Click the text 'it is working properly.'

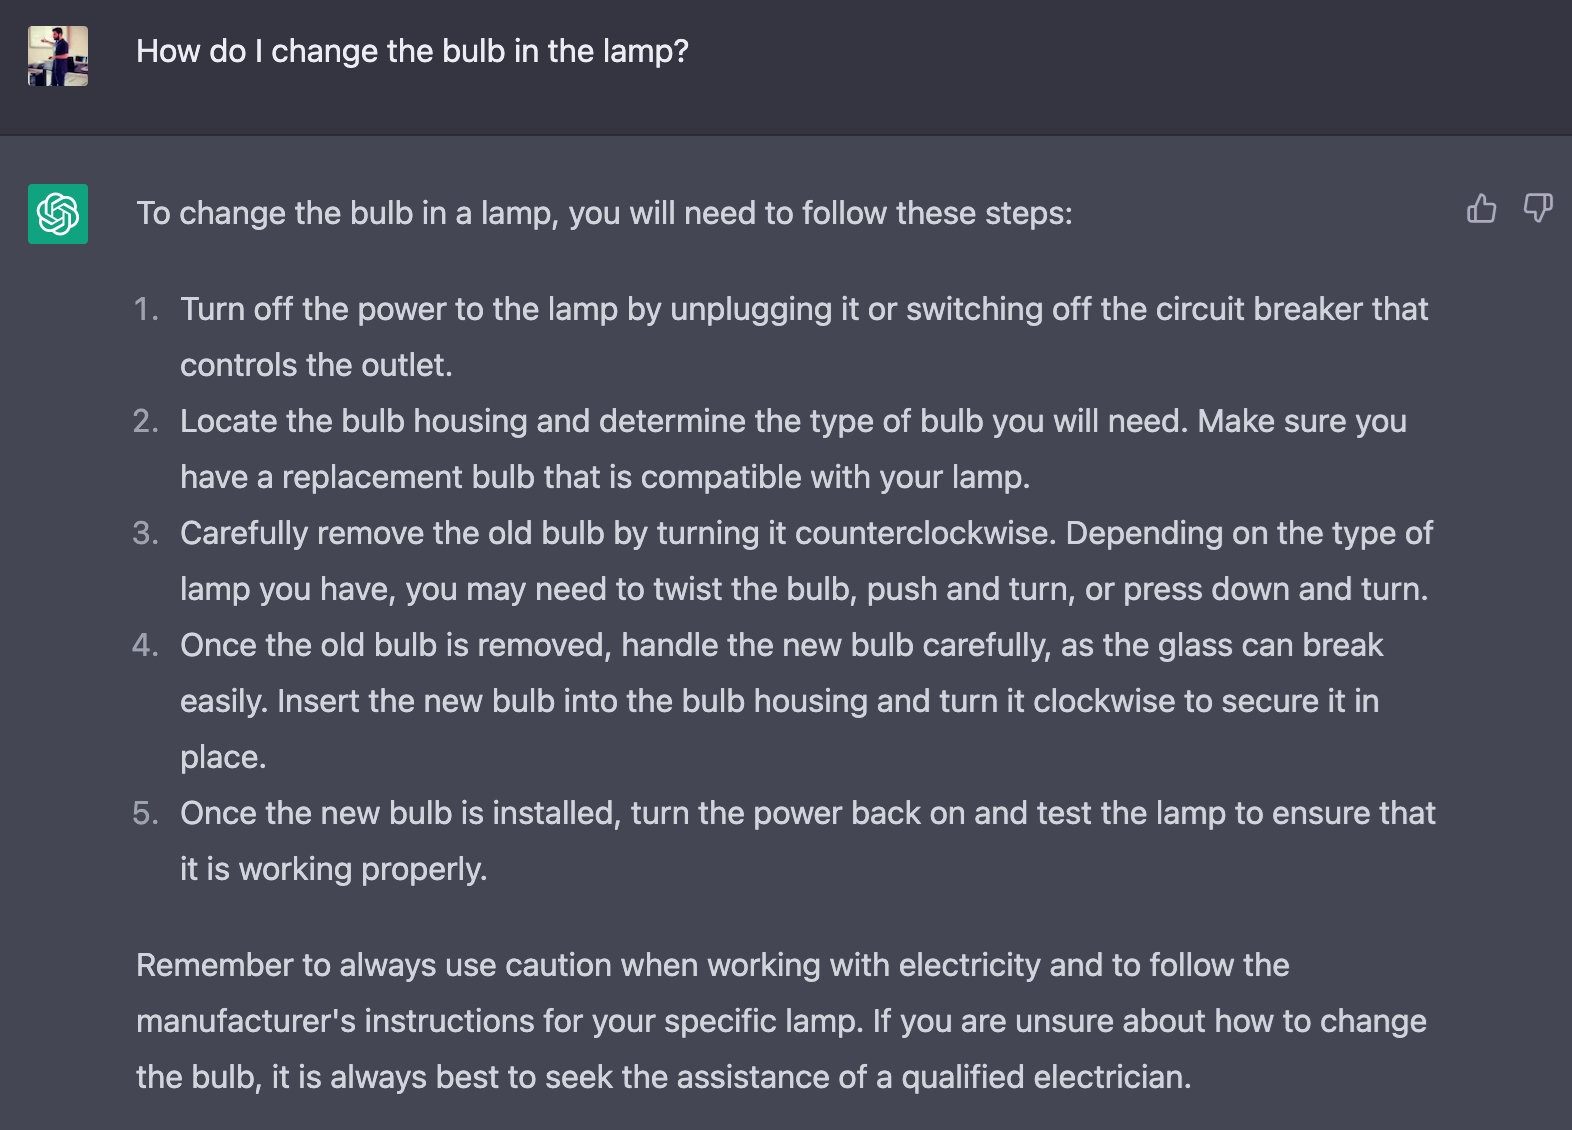click(334, 869)
